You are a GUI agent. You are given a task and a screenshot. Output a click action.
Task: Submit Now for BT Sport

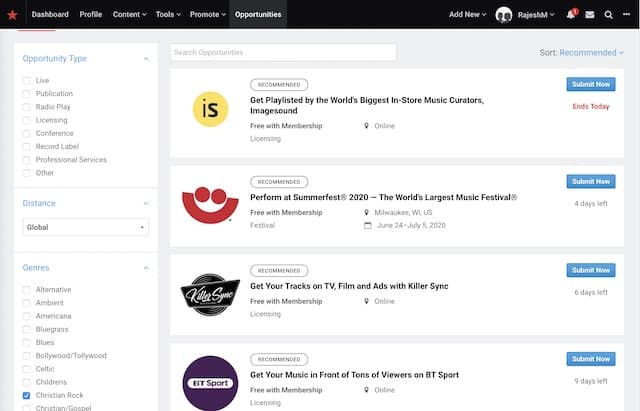click(x=591, y=359)
